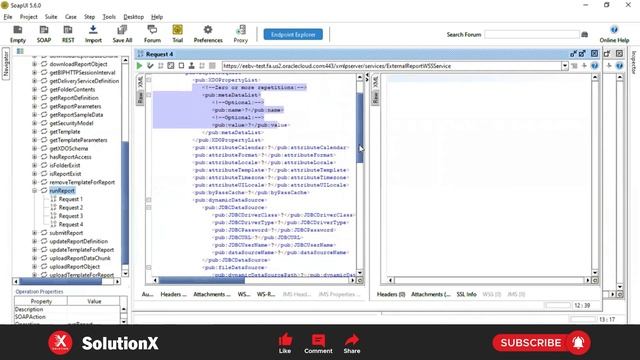
Task: Click the endpoint URL field
Action: click(391, 66)
